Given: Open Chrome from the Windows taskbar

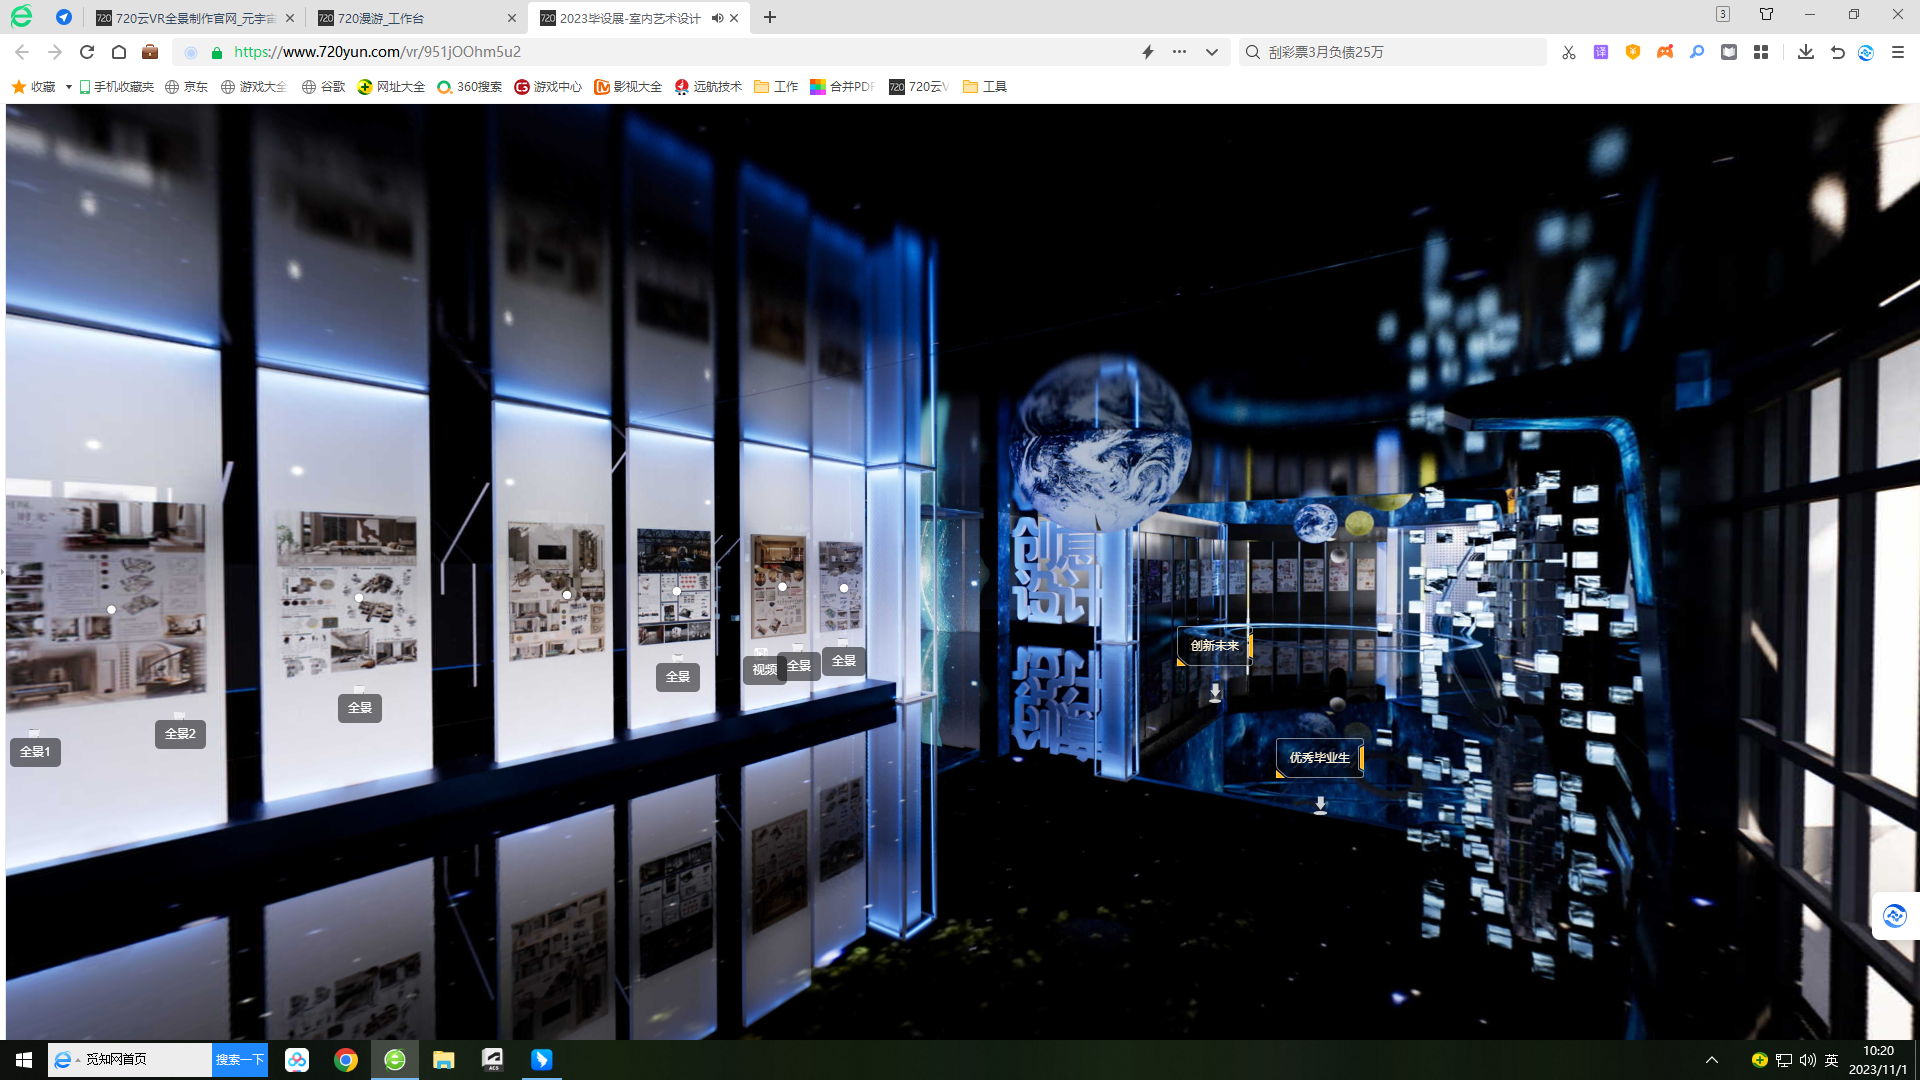Looking at the screenshot, I should [346, 1060].
